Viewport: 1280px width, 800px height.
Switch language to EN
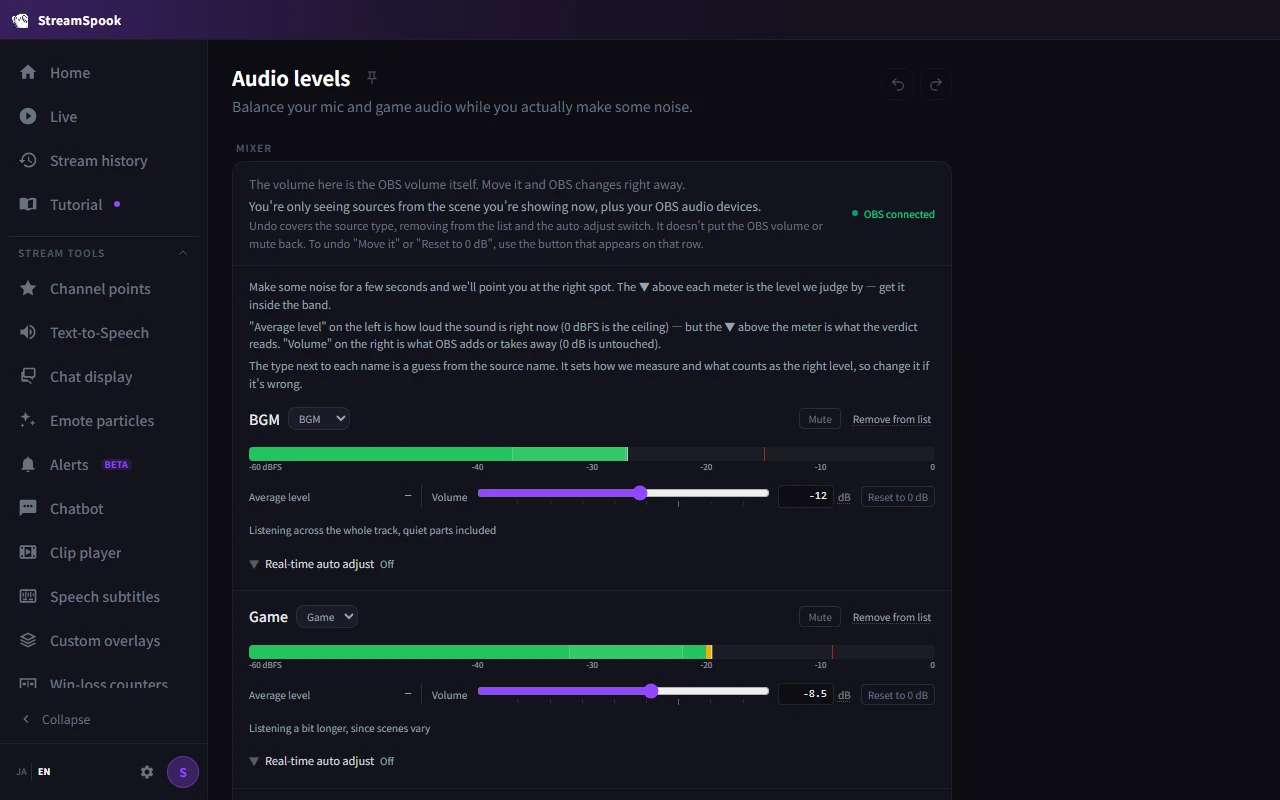(x=44, y=772)
